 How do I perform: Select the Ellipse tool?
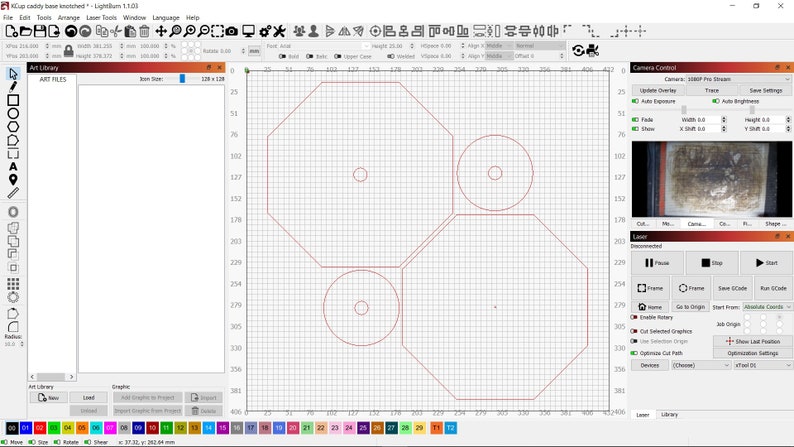click(x=13, y=113)
